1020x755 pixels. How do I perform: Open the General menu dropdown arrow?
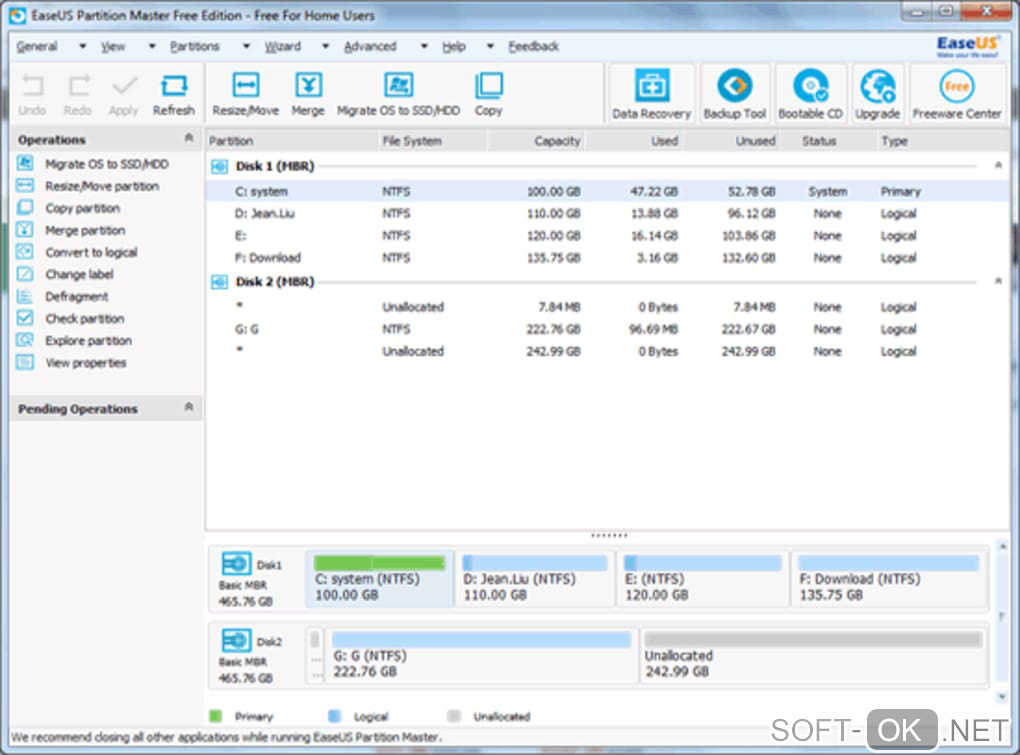82,46
